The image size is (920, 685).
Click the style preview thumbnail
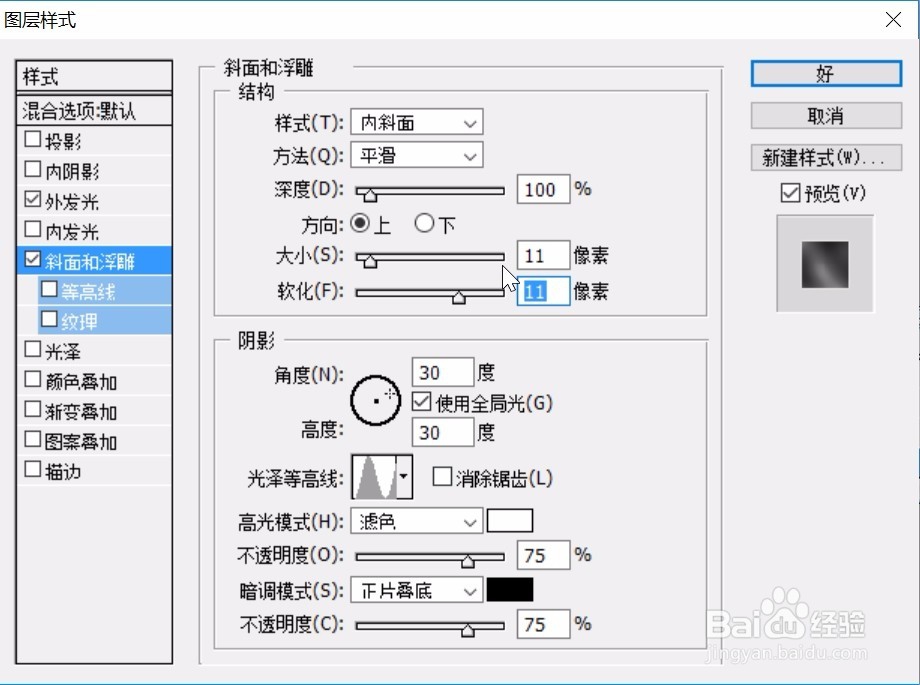coord(825,263)
